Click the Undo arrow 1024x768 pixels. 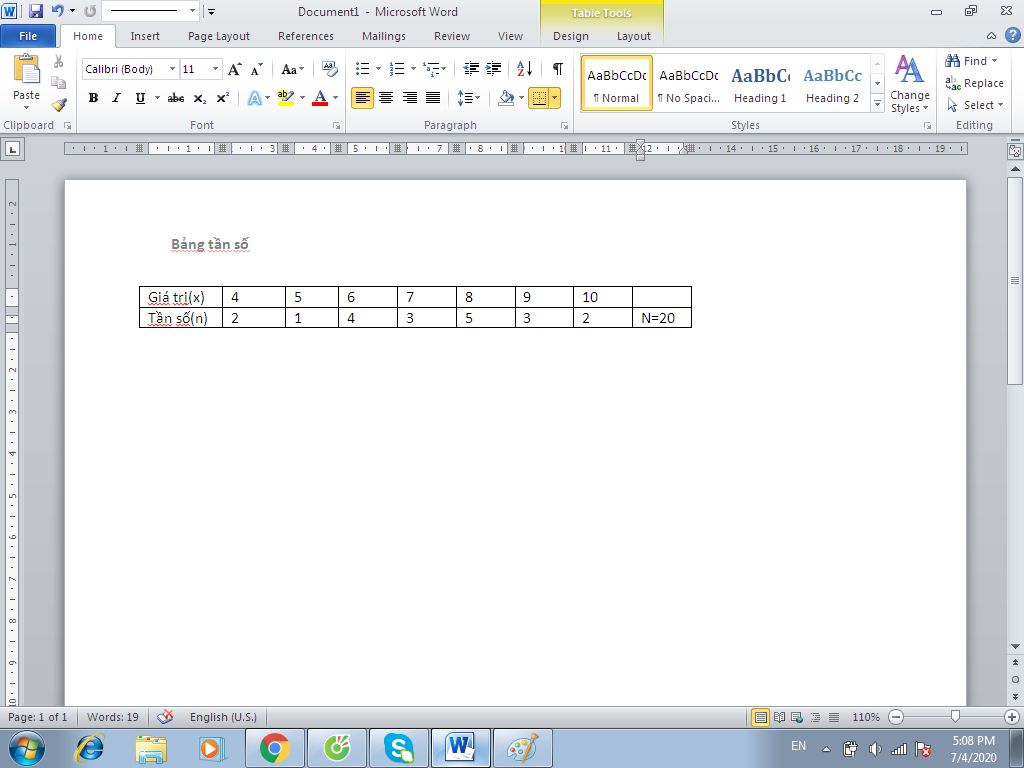(57, 11)
